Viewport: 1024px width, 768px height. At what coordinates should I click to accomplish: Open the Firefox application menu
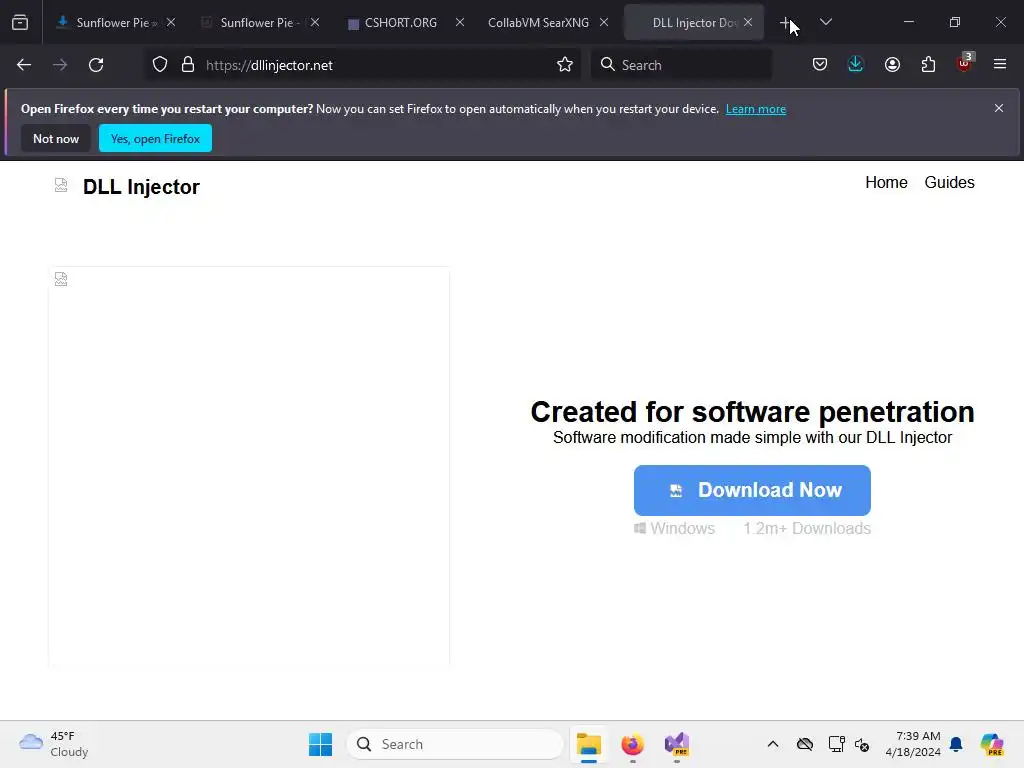pyautogui.click(x=1000, y=64)
